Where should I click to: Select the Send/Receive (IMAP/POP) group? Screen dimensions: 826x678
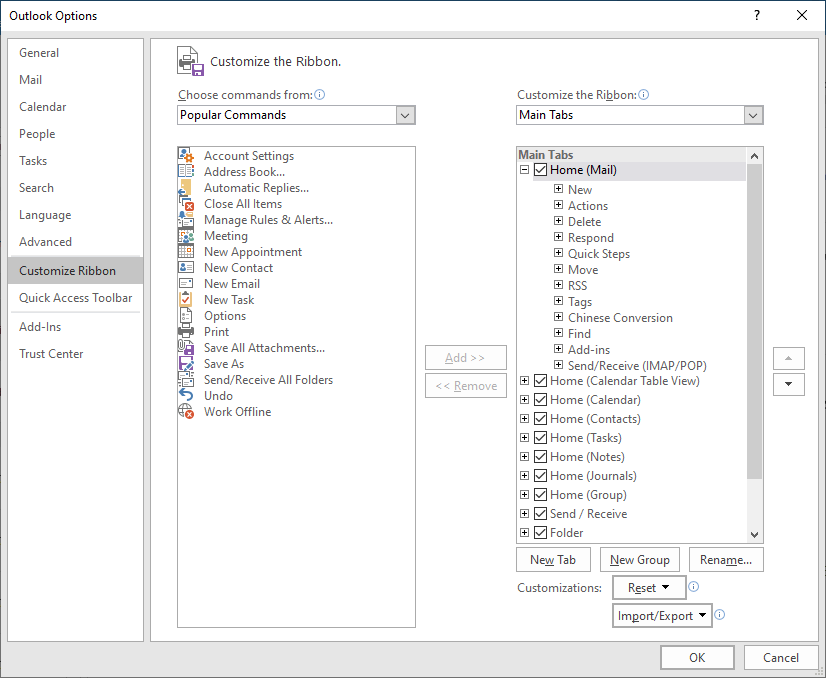(x=637, y=366)
